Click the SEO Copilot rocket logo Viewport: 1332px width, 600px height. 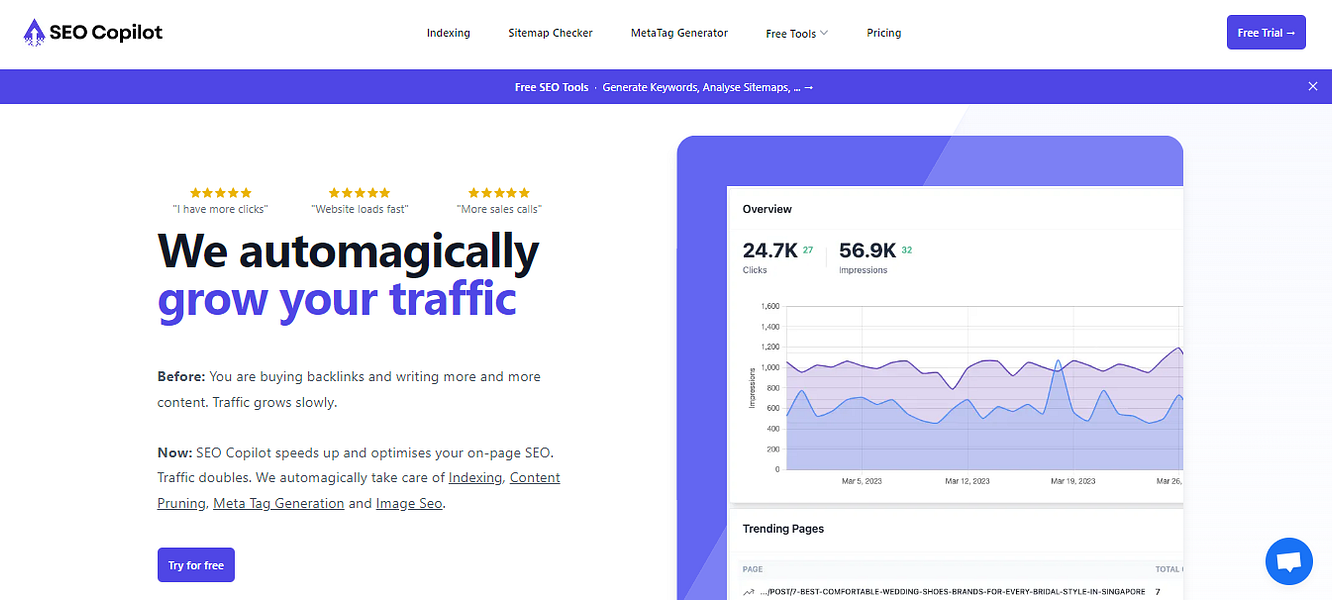click(35, 31)
